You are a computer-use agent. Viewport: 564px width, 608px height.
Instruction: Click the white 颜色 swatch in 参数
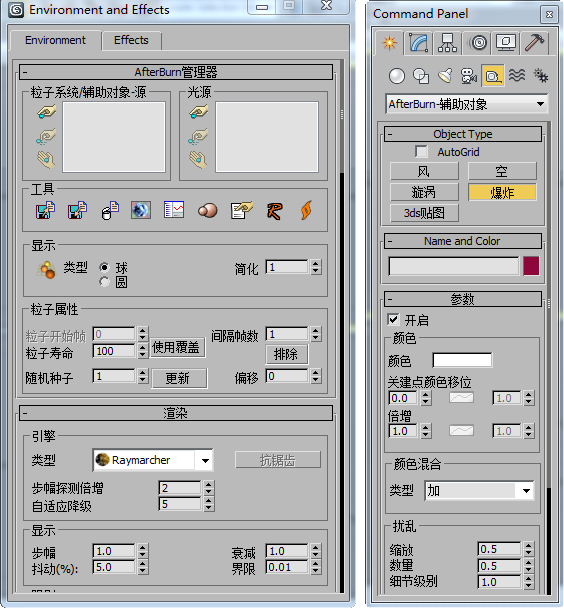(462, 360)
